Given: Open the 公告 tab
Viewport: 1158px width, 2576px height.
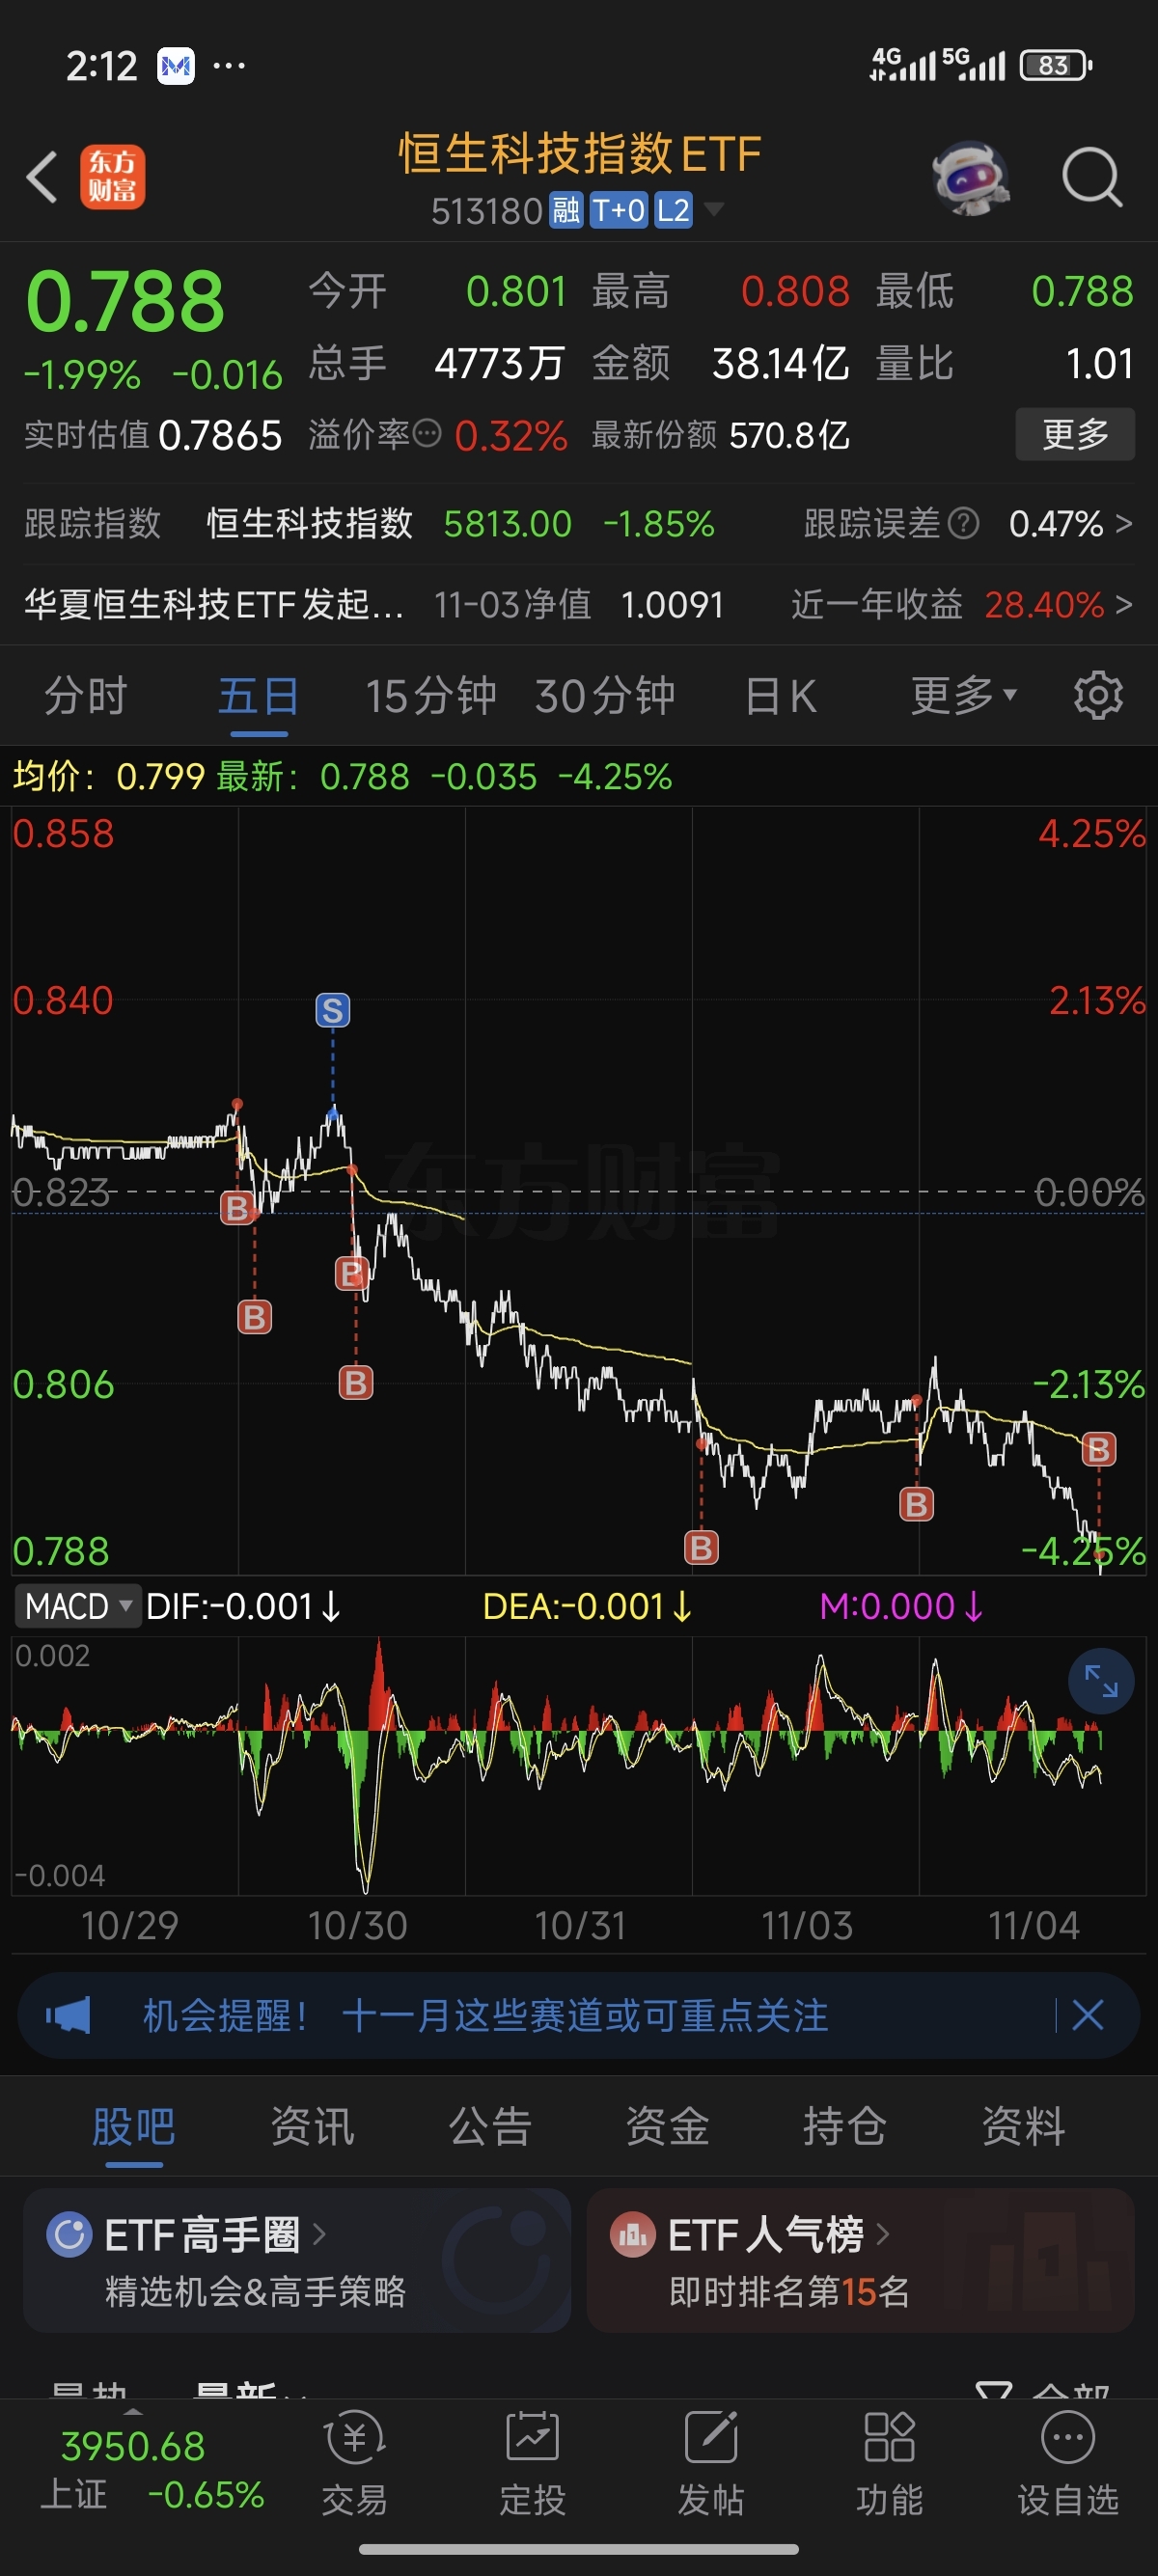Looking at the screenshot, I should (x=490, y=2126).
